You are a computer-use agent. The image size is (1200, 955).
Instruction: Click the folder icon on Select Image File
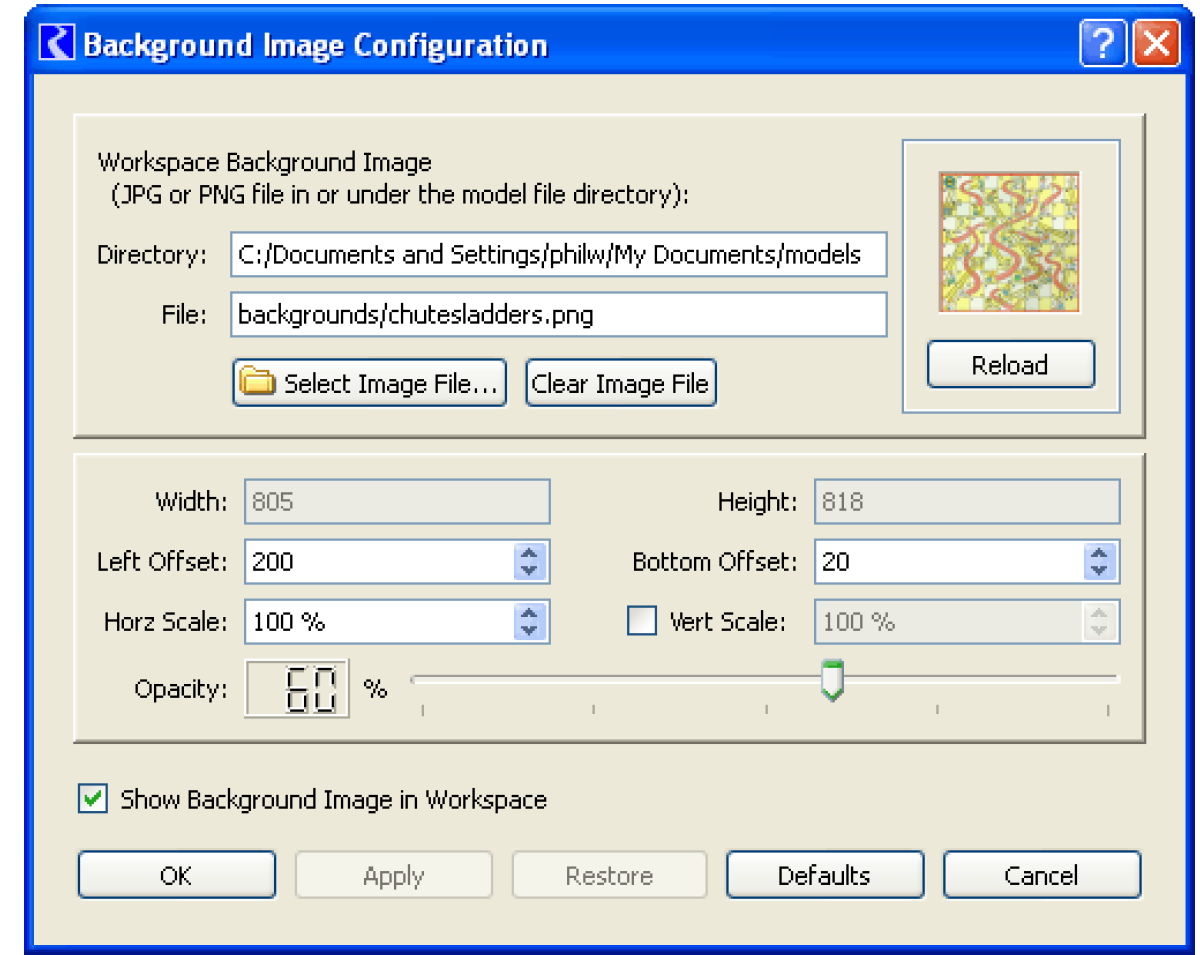point(258,384)
